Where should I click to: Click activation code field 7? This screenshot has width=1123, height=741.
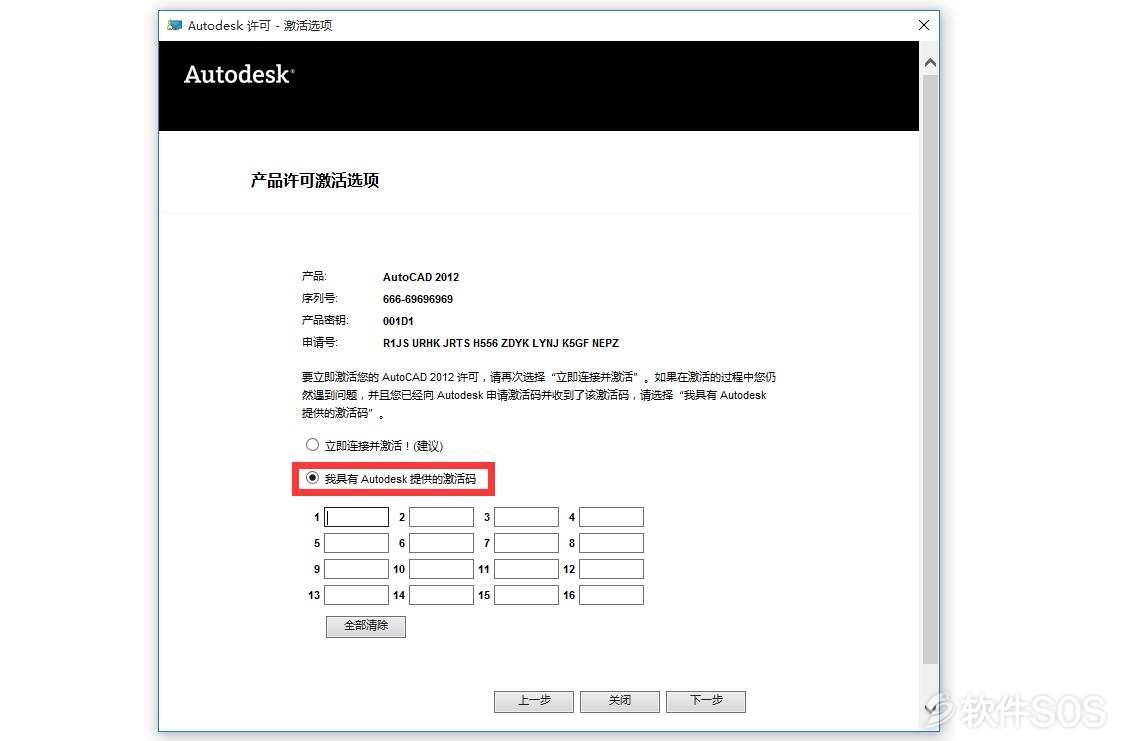click(x=526, y=543)
